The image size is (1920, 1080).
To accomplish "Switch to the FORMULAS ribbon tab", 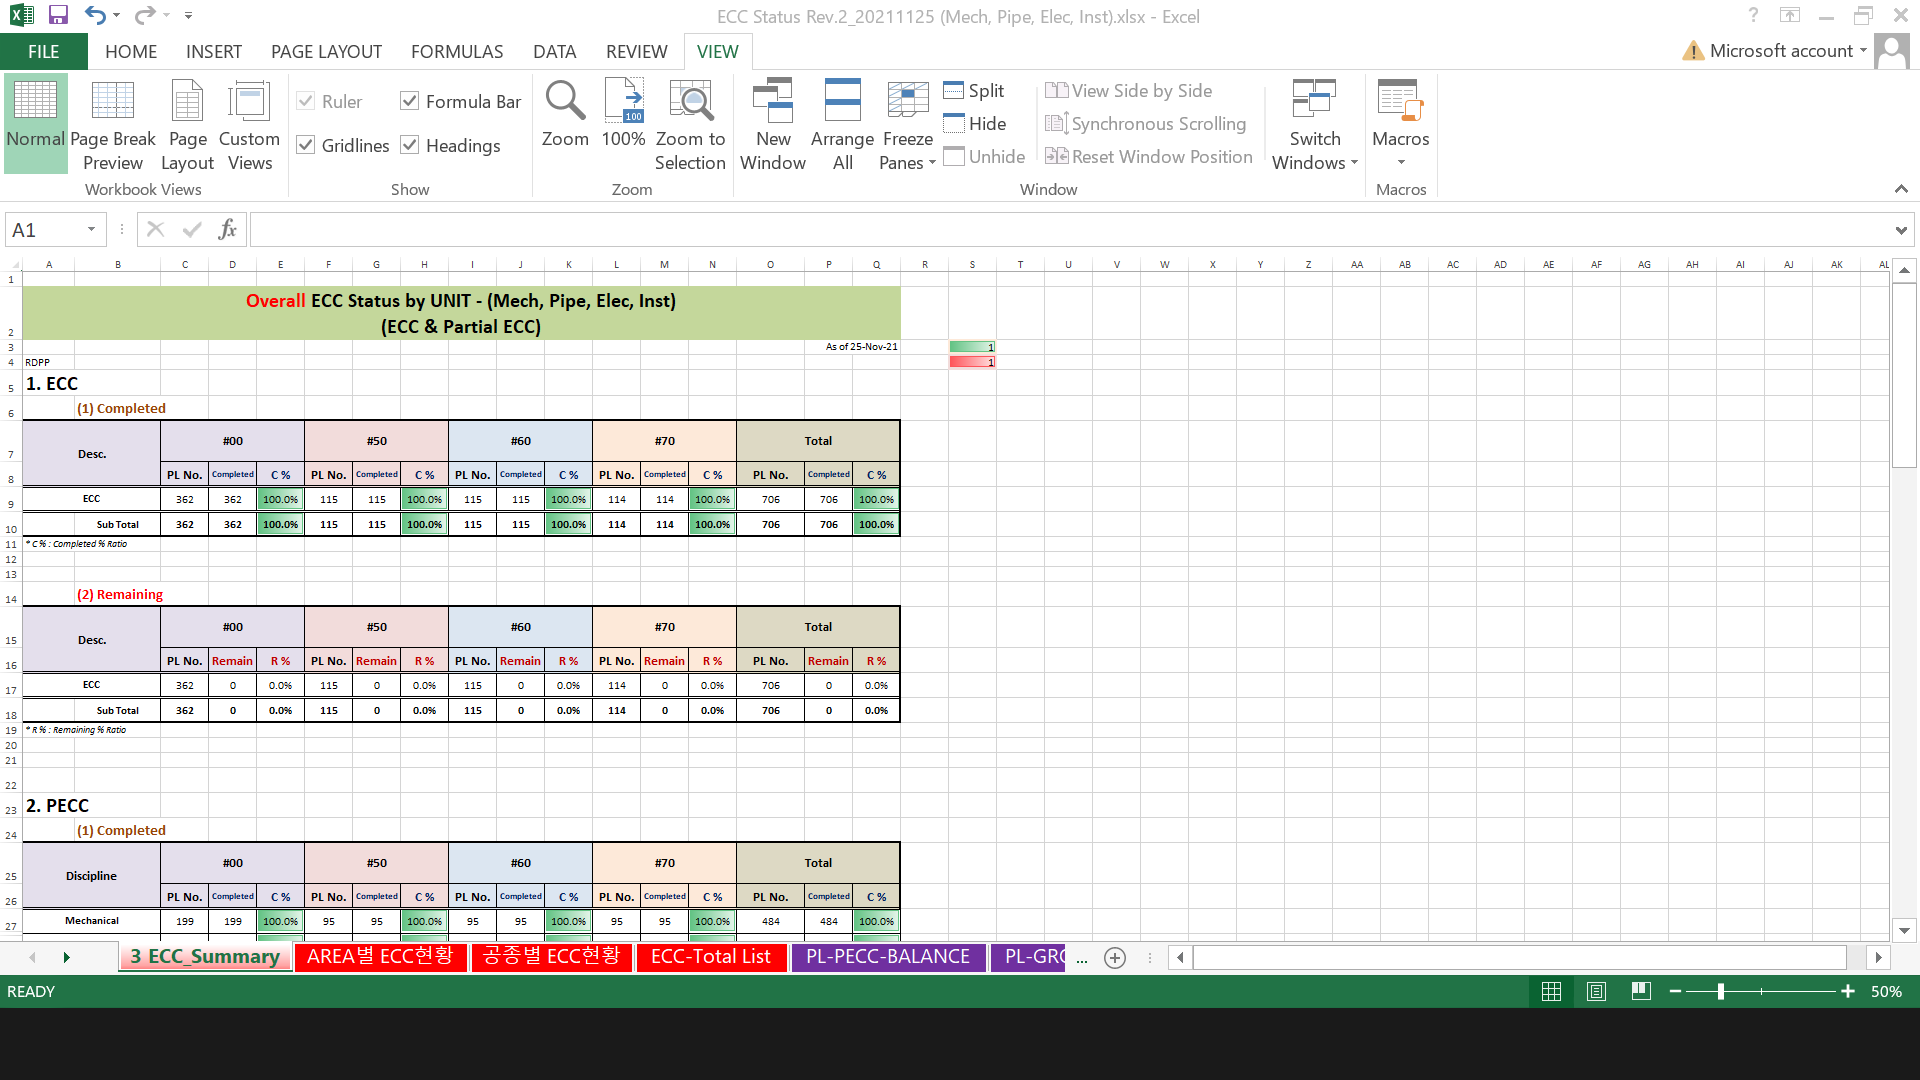I will 457,52.
